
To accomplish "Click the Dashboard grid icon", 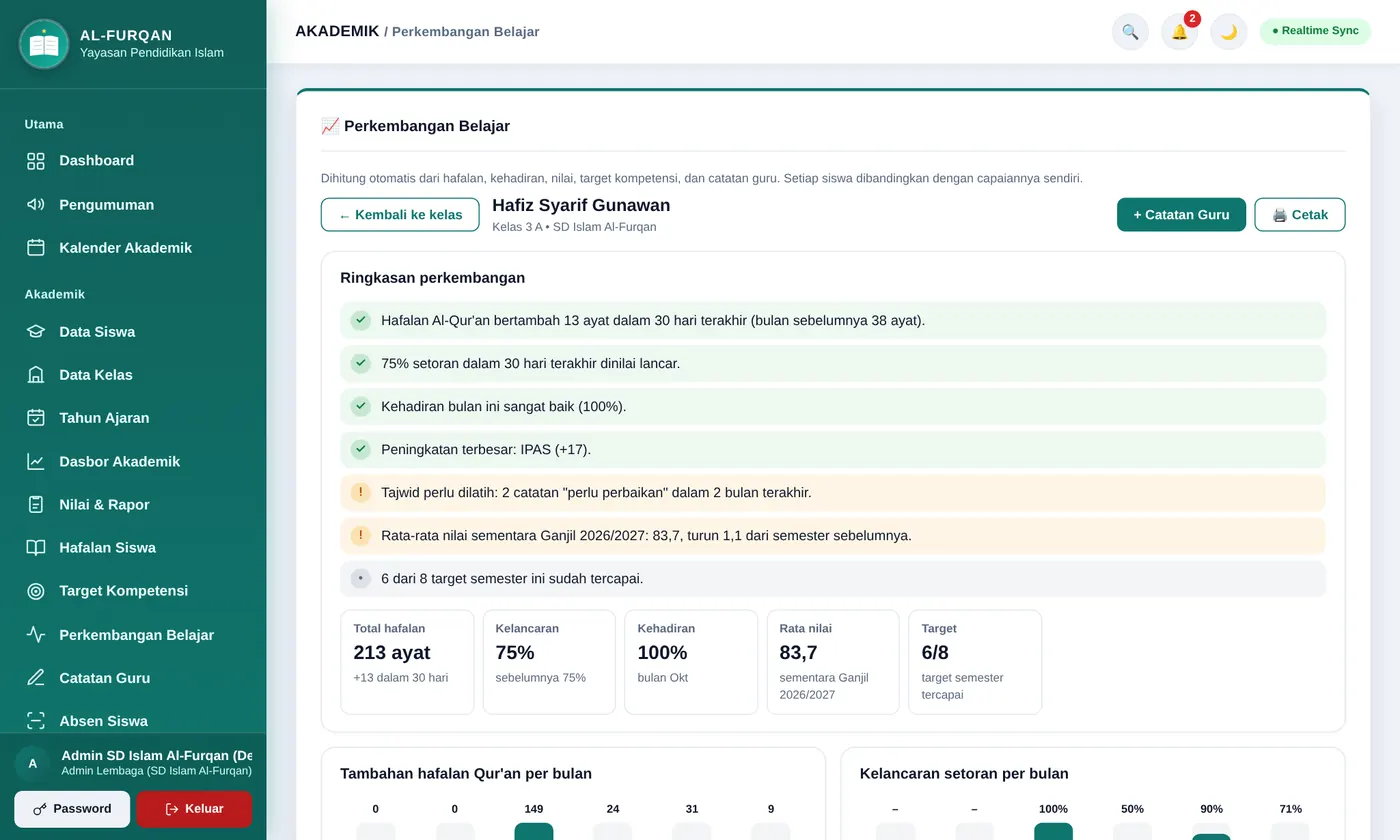I will (36, 161).
